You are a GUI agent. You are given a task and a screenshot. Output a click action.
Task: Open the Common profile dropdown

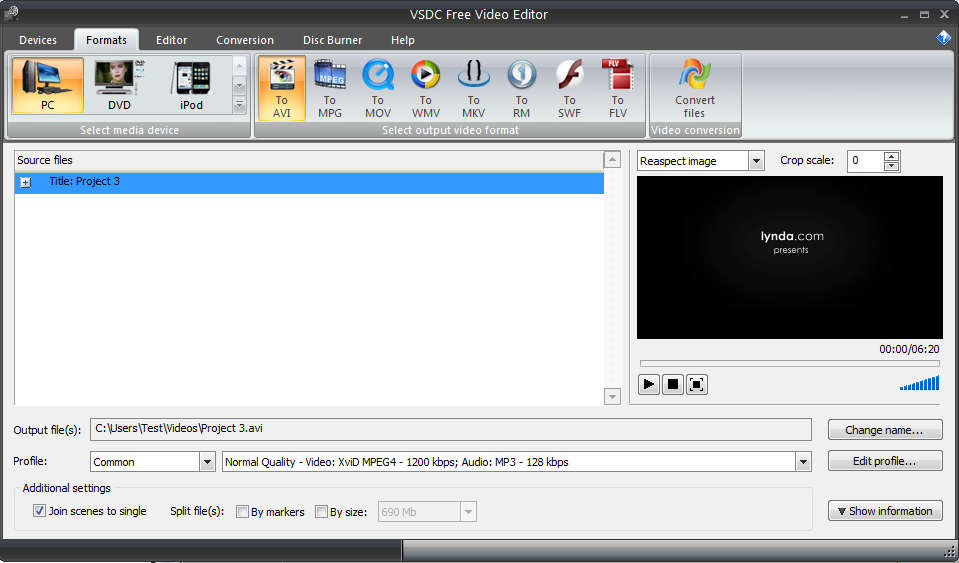pyautogui.click(x=207, y=462)
